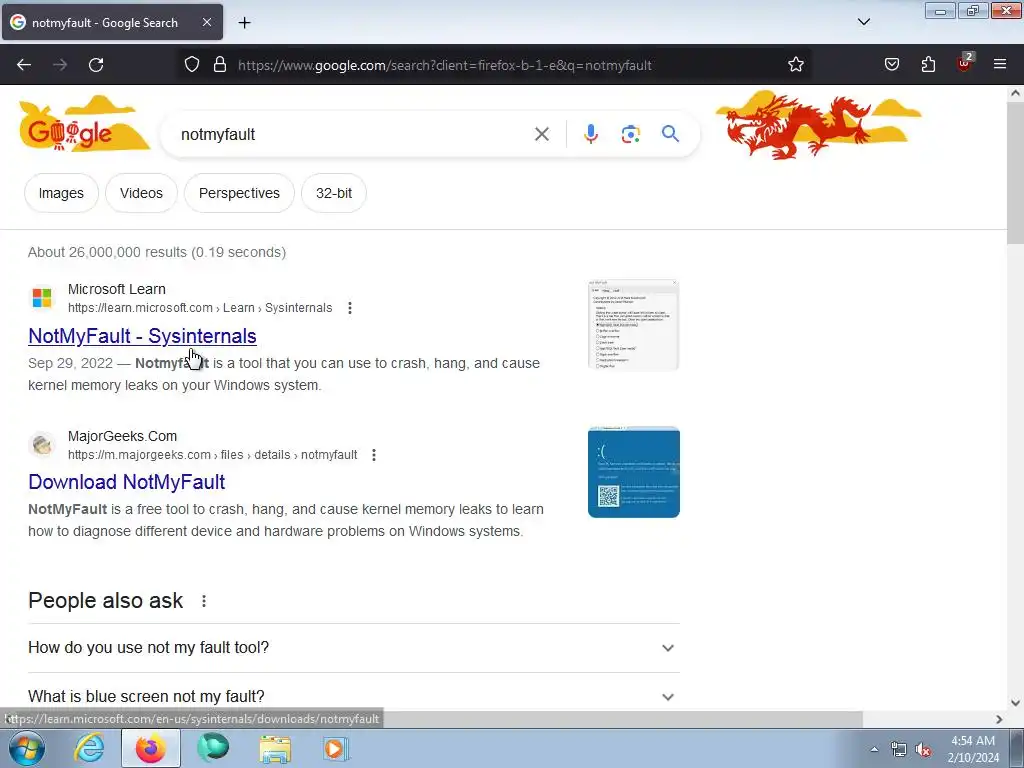Expand 'How do you use not my fault tool?'

click(353, 648)
